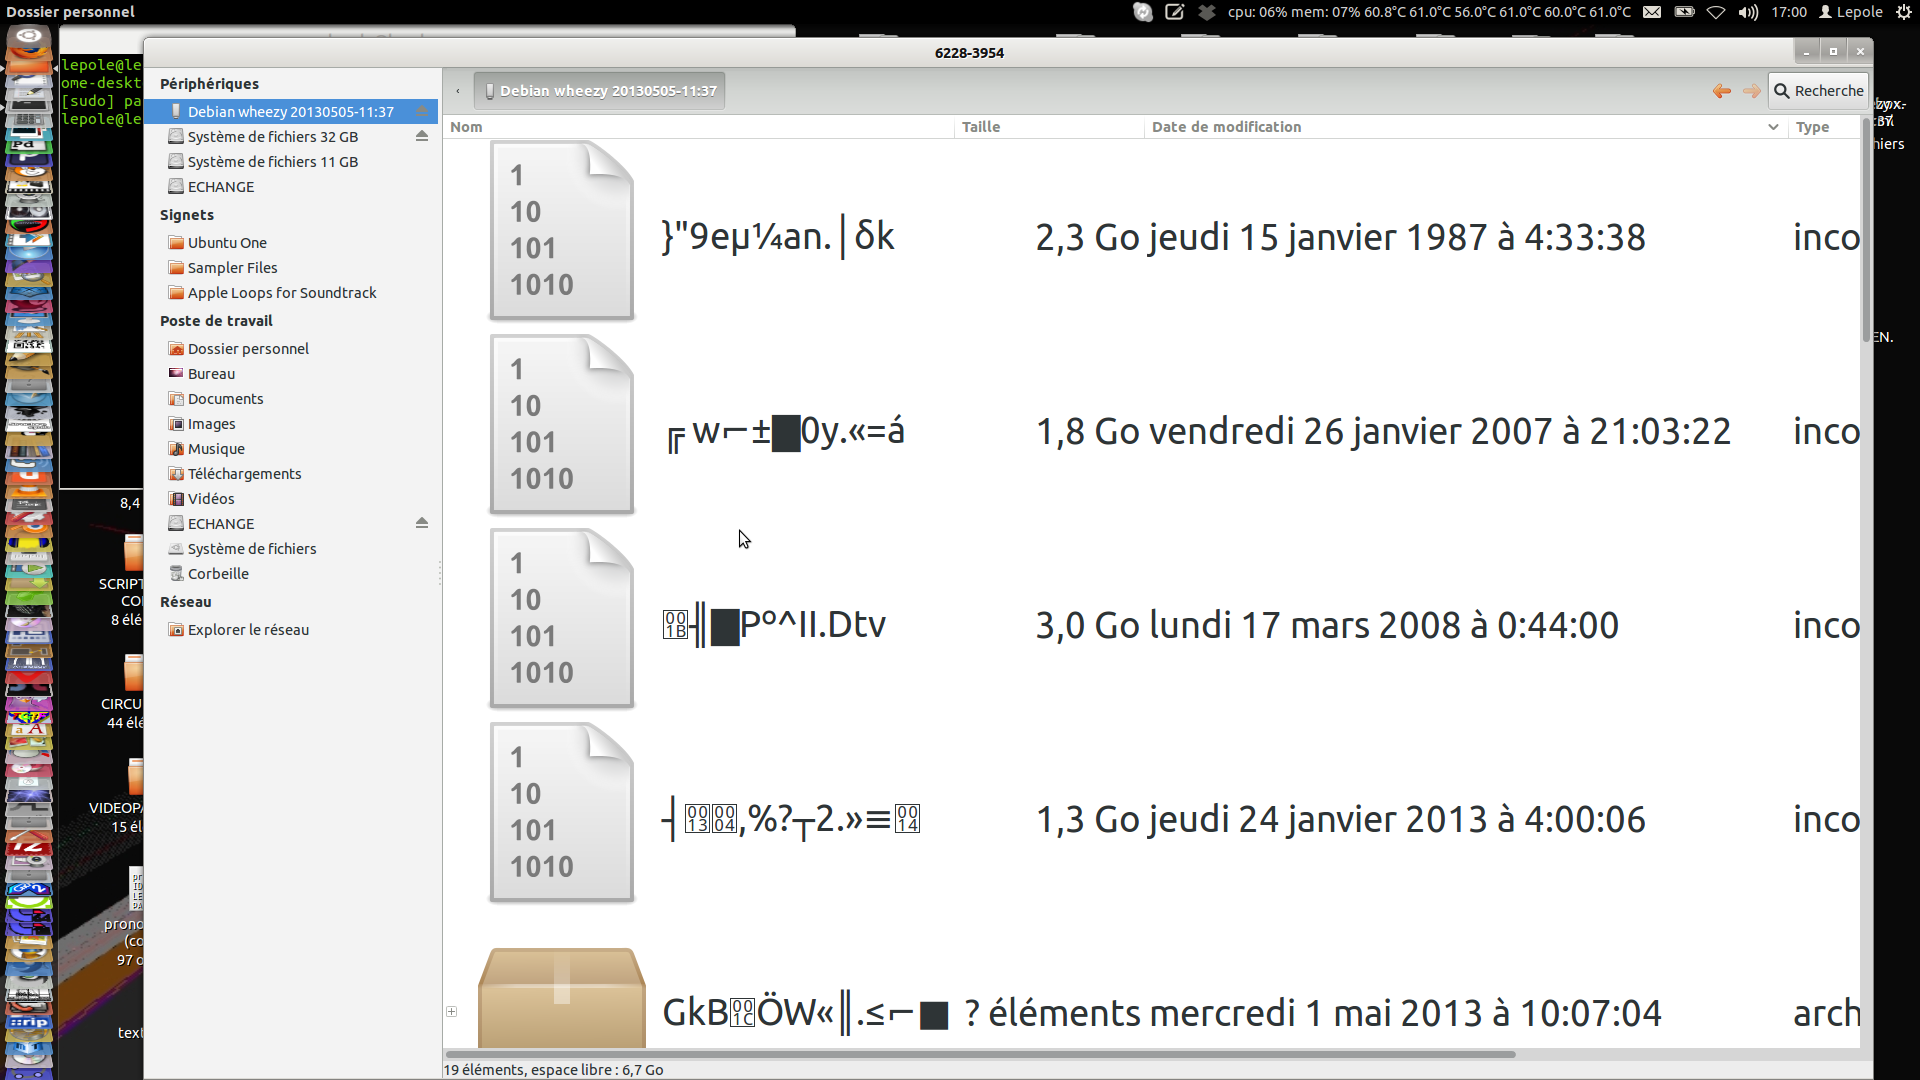Eject the Debian wheezy device

point(422,111)
